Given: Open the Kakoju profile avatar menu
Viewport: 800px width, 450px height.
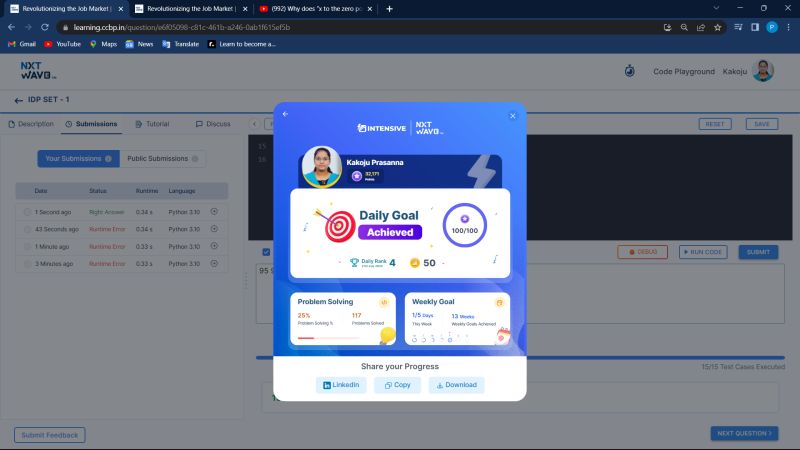Looking at the screenshot, I should click(x=763, y=71).
